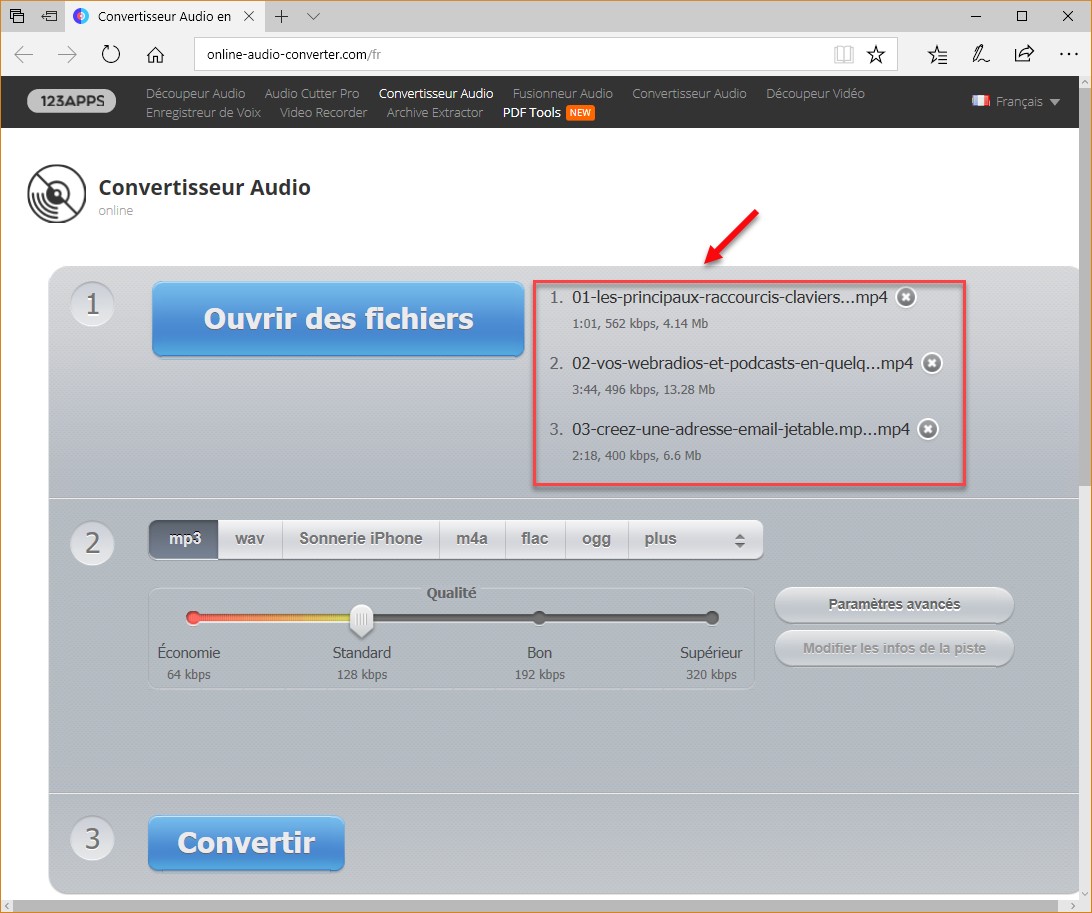Open the Français language selector
The width and height of the screenshot is (1092, 913).
1016,101
